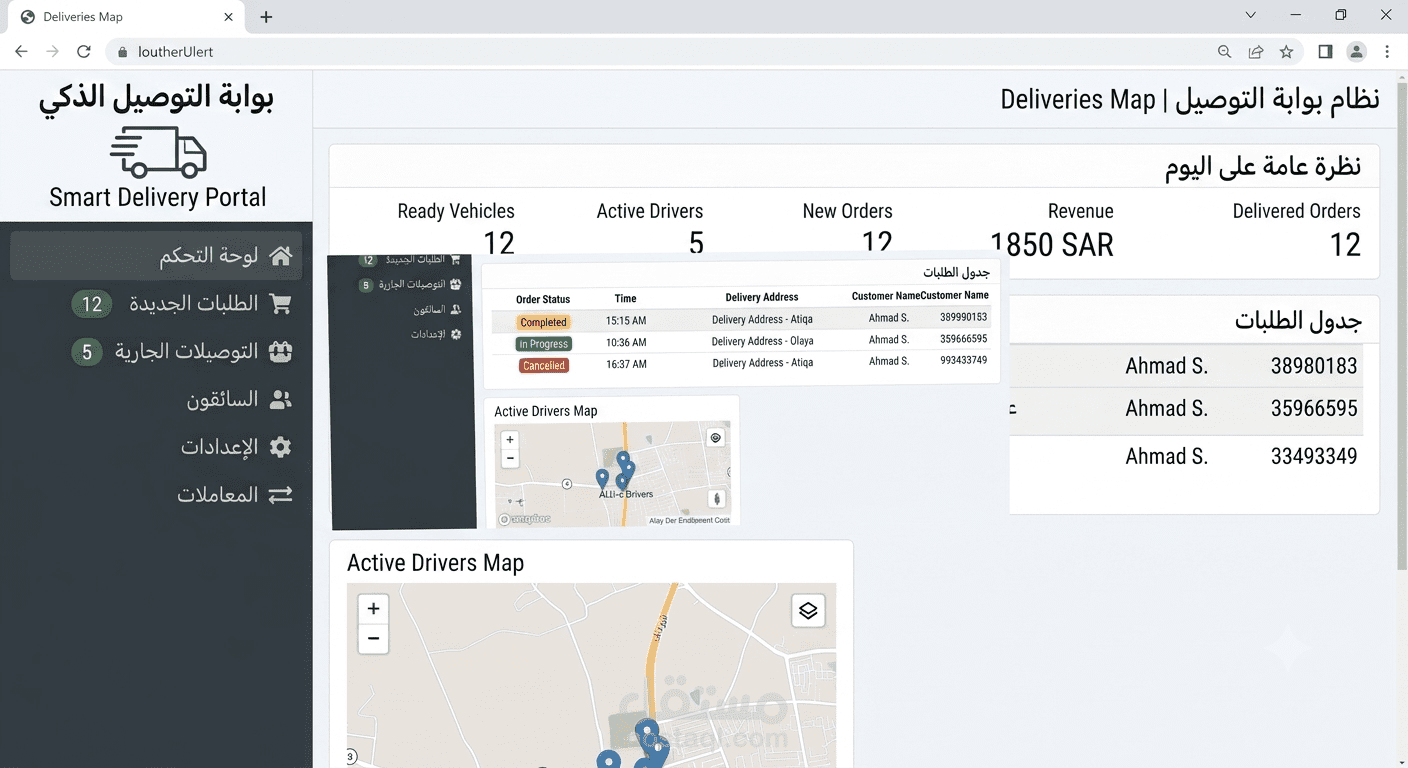Open the tab search chevron

[x=1250, y=15]
